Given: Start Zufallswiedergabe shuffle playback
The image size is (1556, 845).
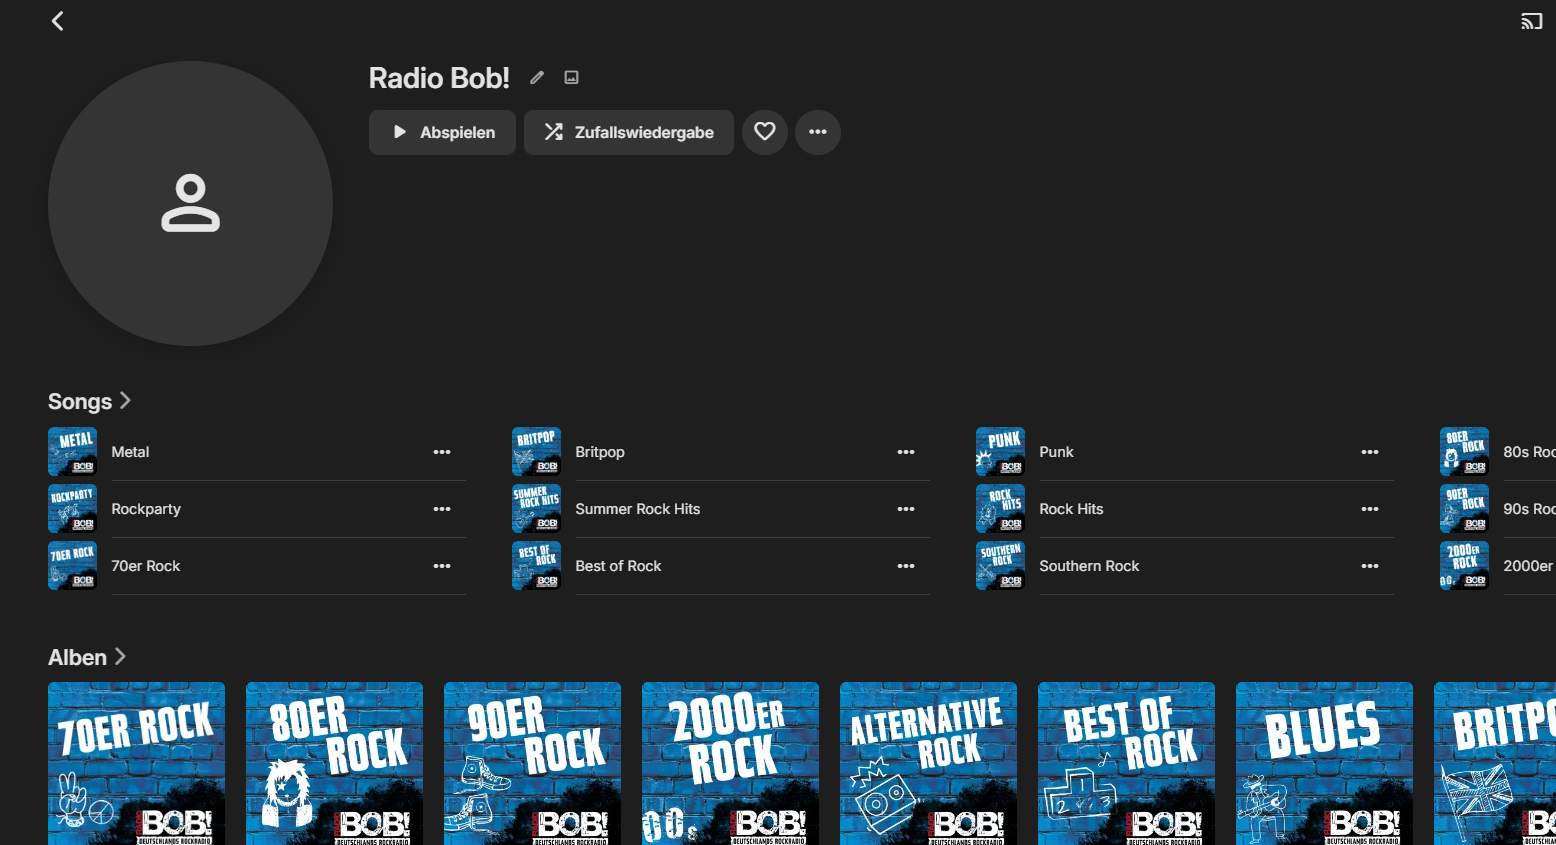Looking at the screenshot, I should pos(628,132).
